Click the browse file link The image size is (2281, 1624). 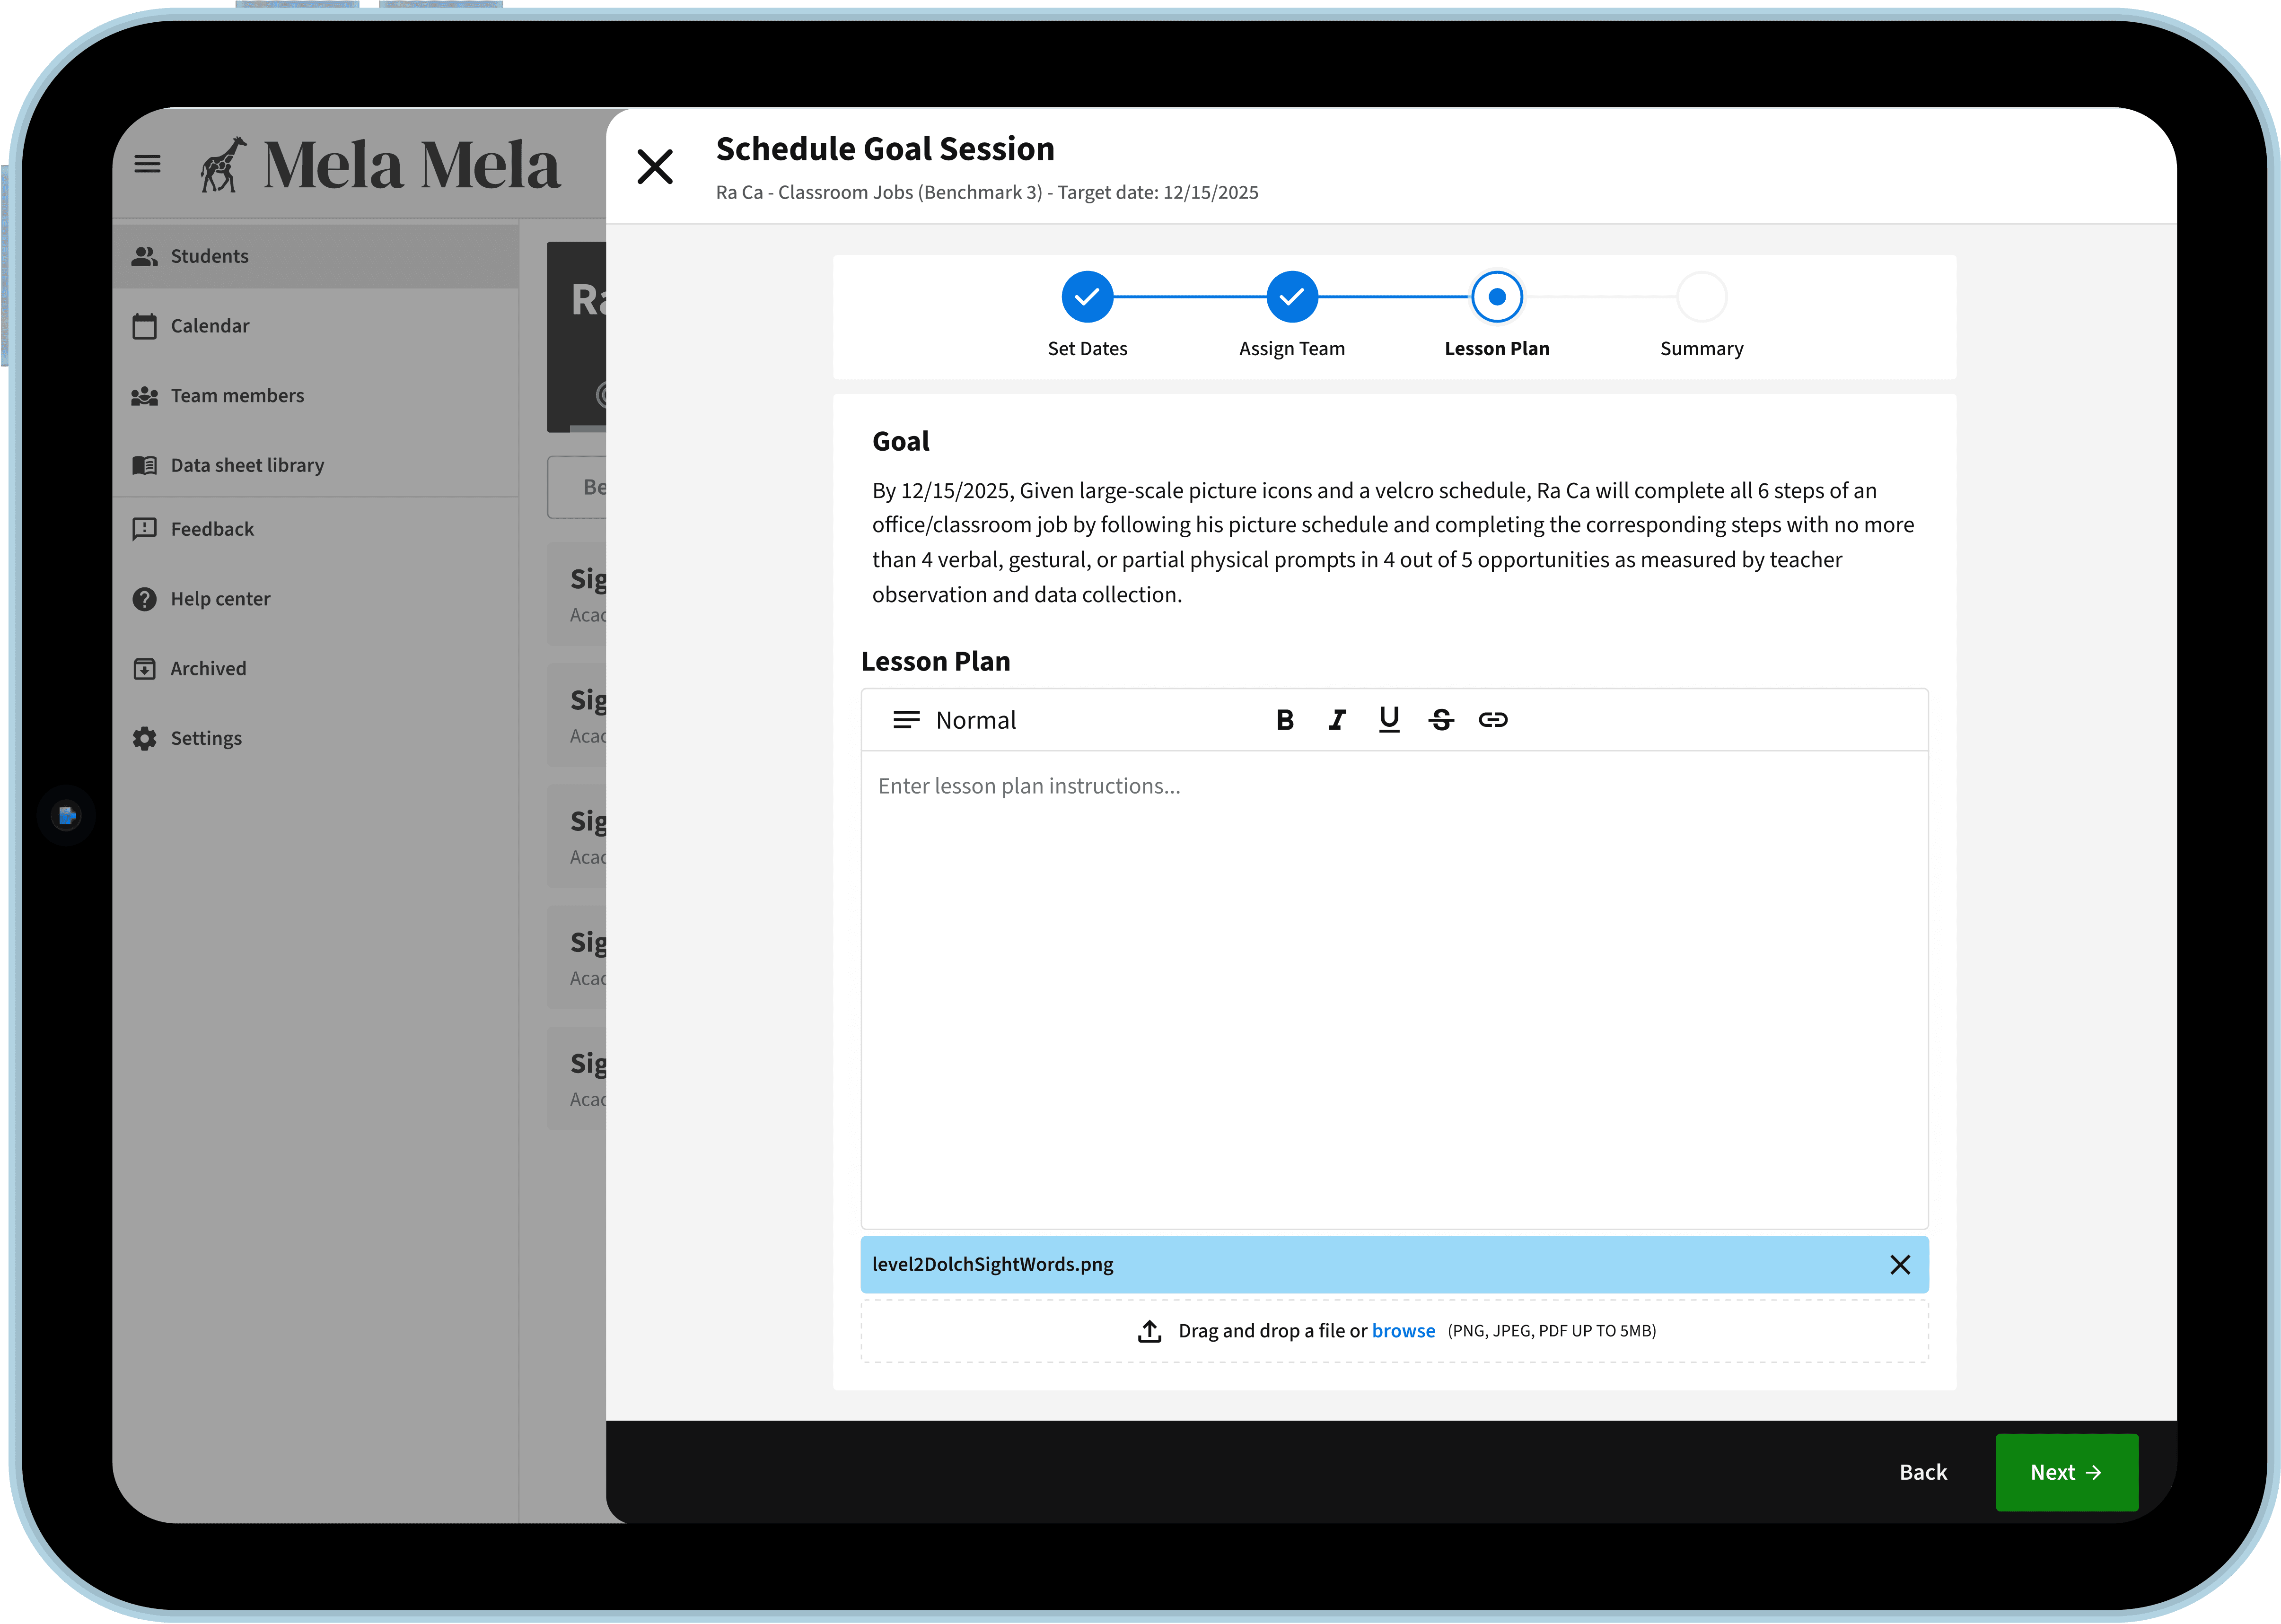click(x=1403, y=1331)
